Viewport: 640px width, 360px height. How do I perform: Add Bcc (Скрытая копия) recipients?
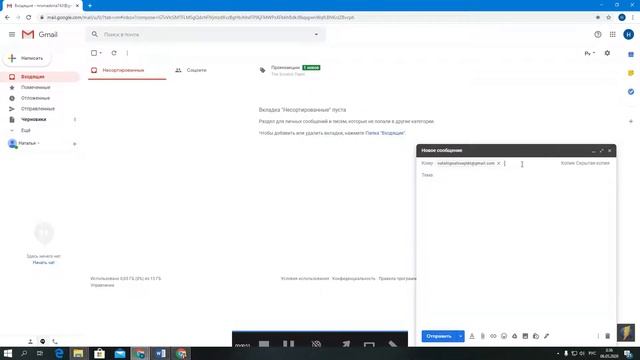point(593,163)
